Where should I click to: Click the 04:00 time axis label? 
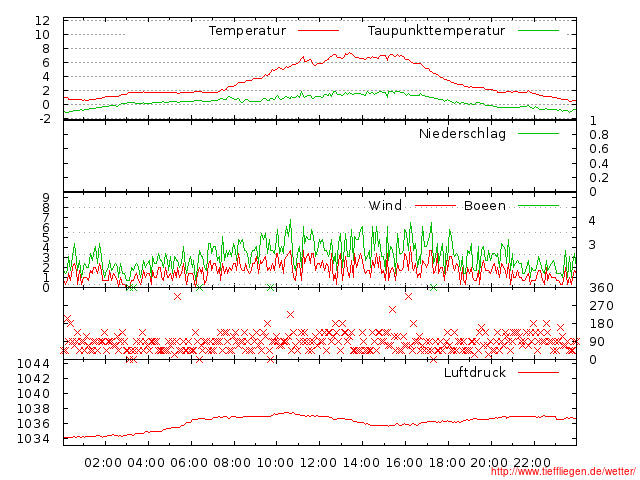[x=146, y=463]
